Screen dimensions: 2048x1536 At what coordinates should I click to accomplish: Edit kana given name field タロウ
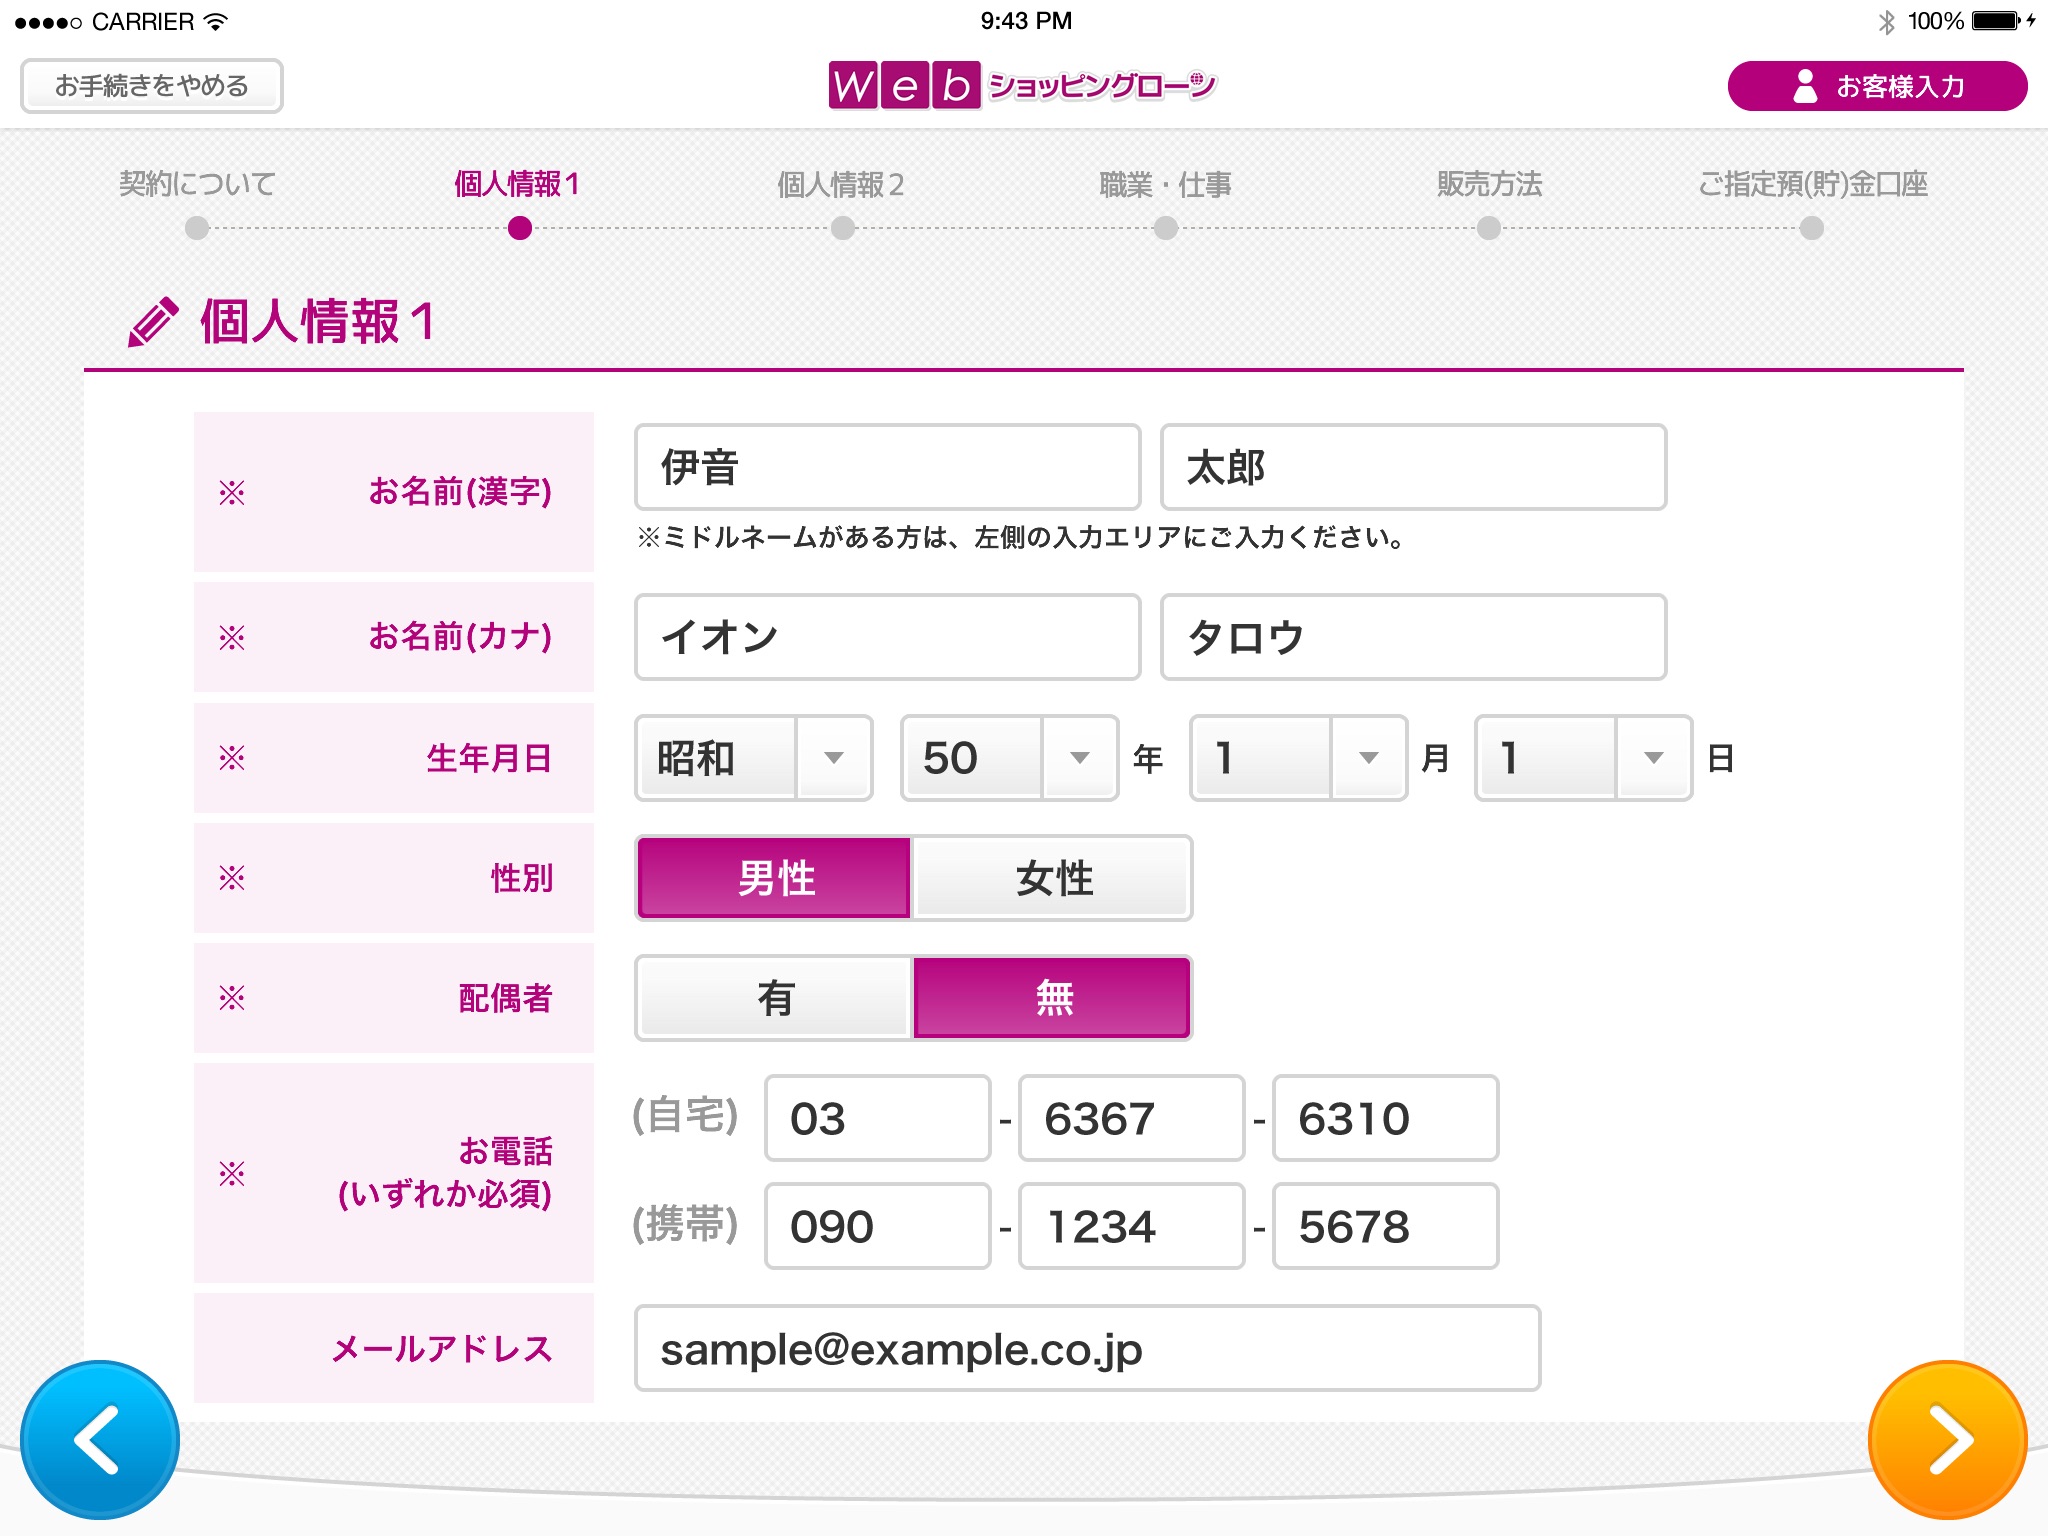pyautogui.click(x=1413, y=637)
